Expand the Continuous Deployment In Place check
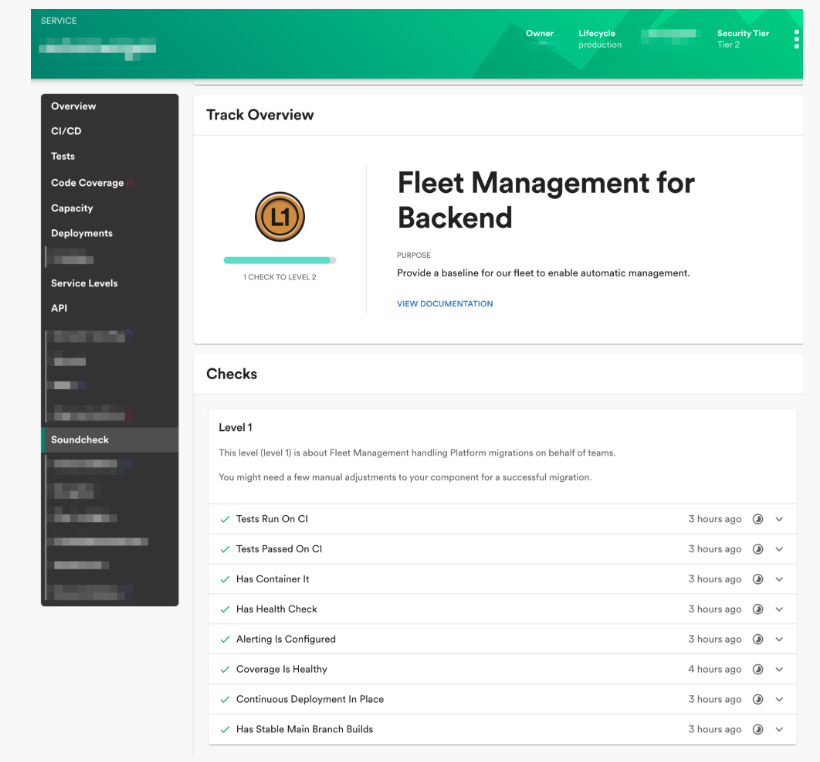 [x=779, y=700]
